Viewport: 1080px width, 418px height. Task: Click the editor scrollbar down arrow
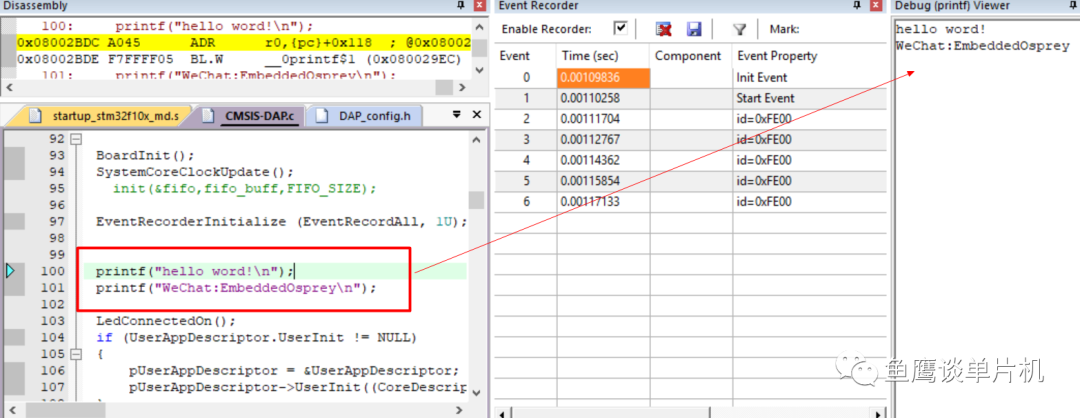[477, 391]
